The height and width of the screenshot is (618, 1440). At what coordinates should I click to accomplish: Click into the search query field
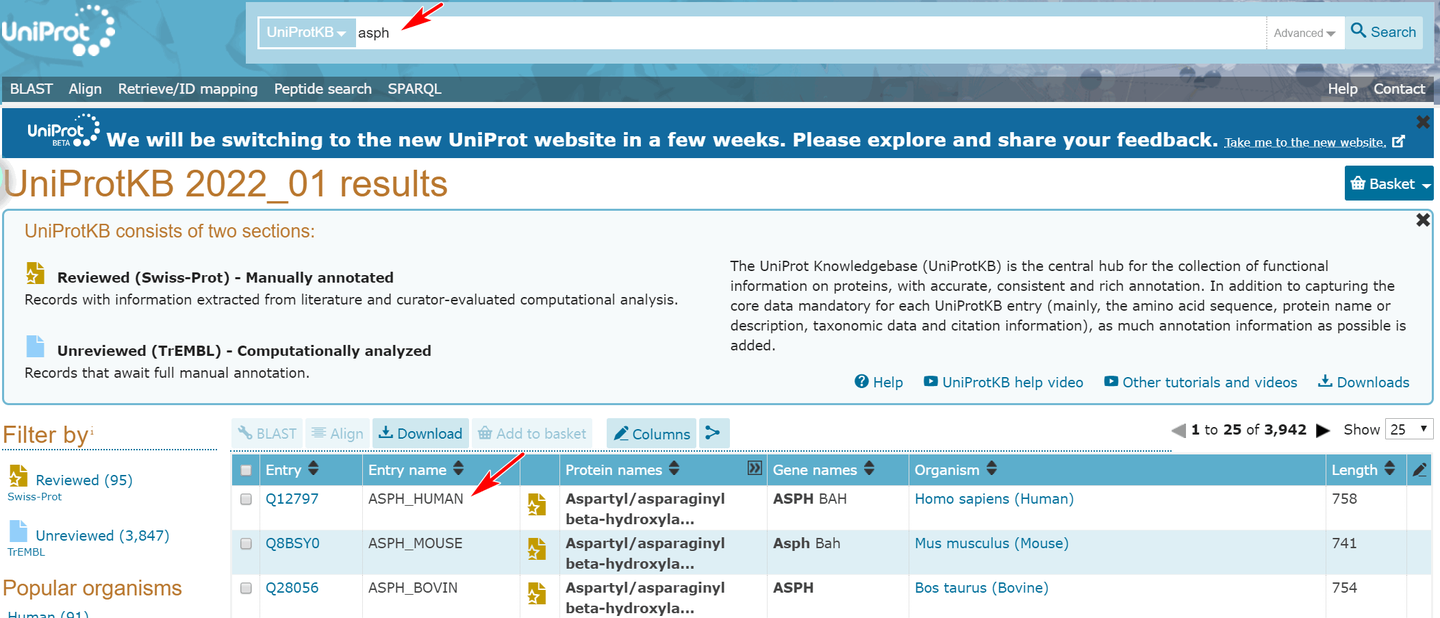tap(810, 32)
